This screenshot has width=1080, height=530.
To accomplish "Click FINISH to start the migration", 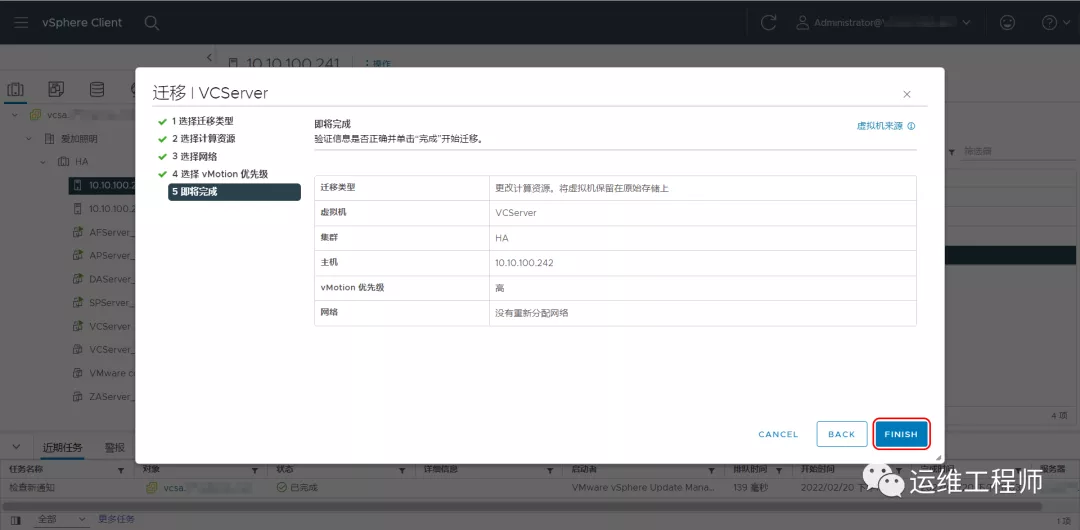I will click(901, 434).
